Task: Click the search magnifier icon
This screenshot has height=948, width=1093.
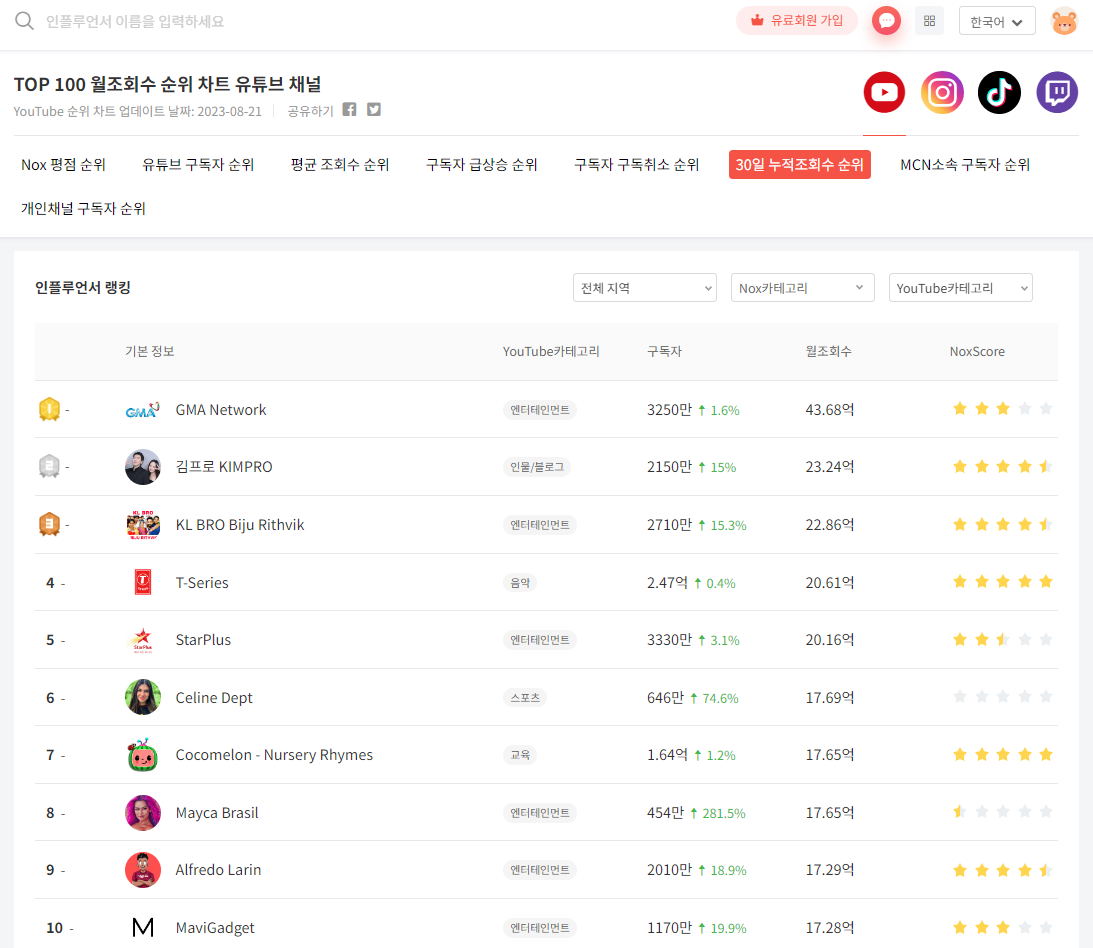Action: [x=24, y=21]
